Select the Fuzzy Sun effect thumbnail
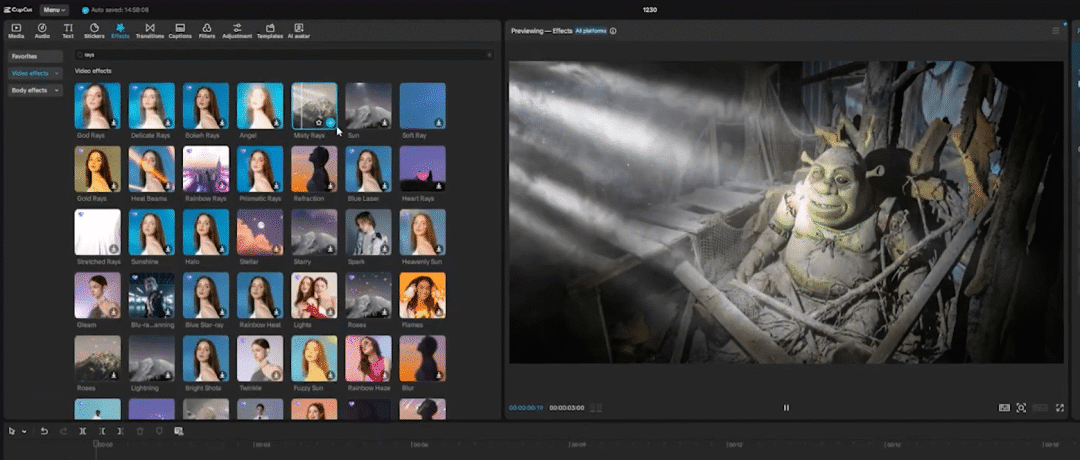Screen dimensions: 1080x460 coord(314,358)
